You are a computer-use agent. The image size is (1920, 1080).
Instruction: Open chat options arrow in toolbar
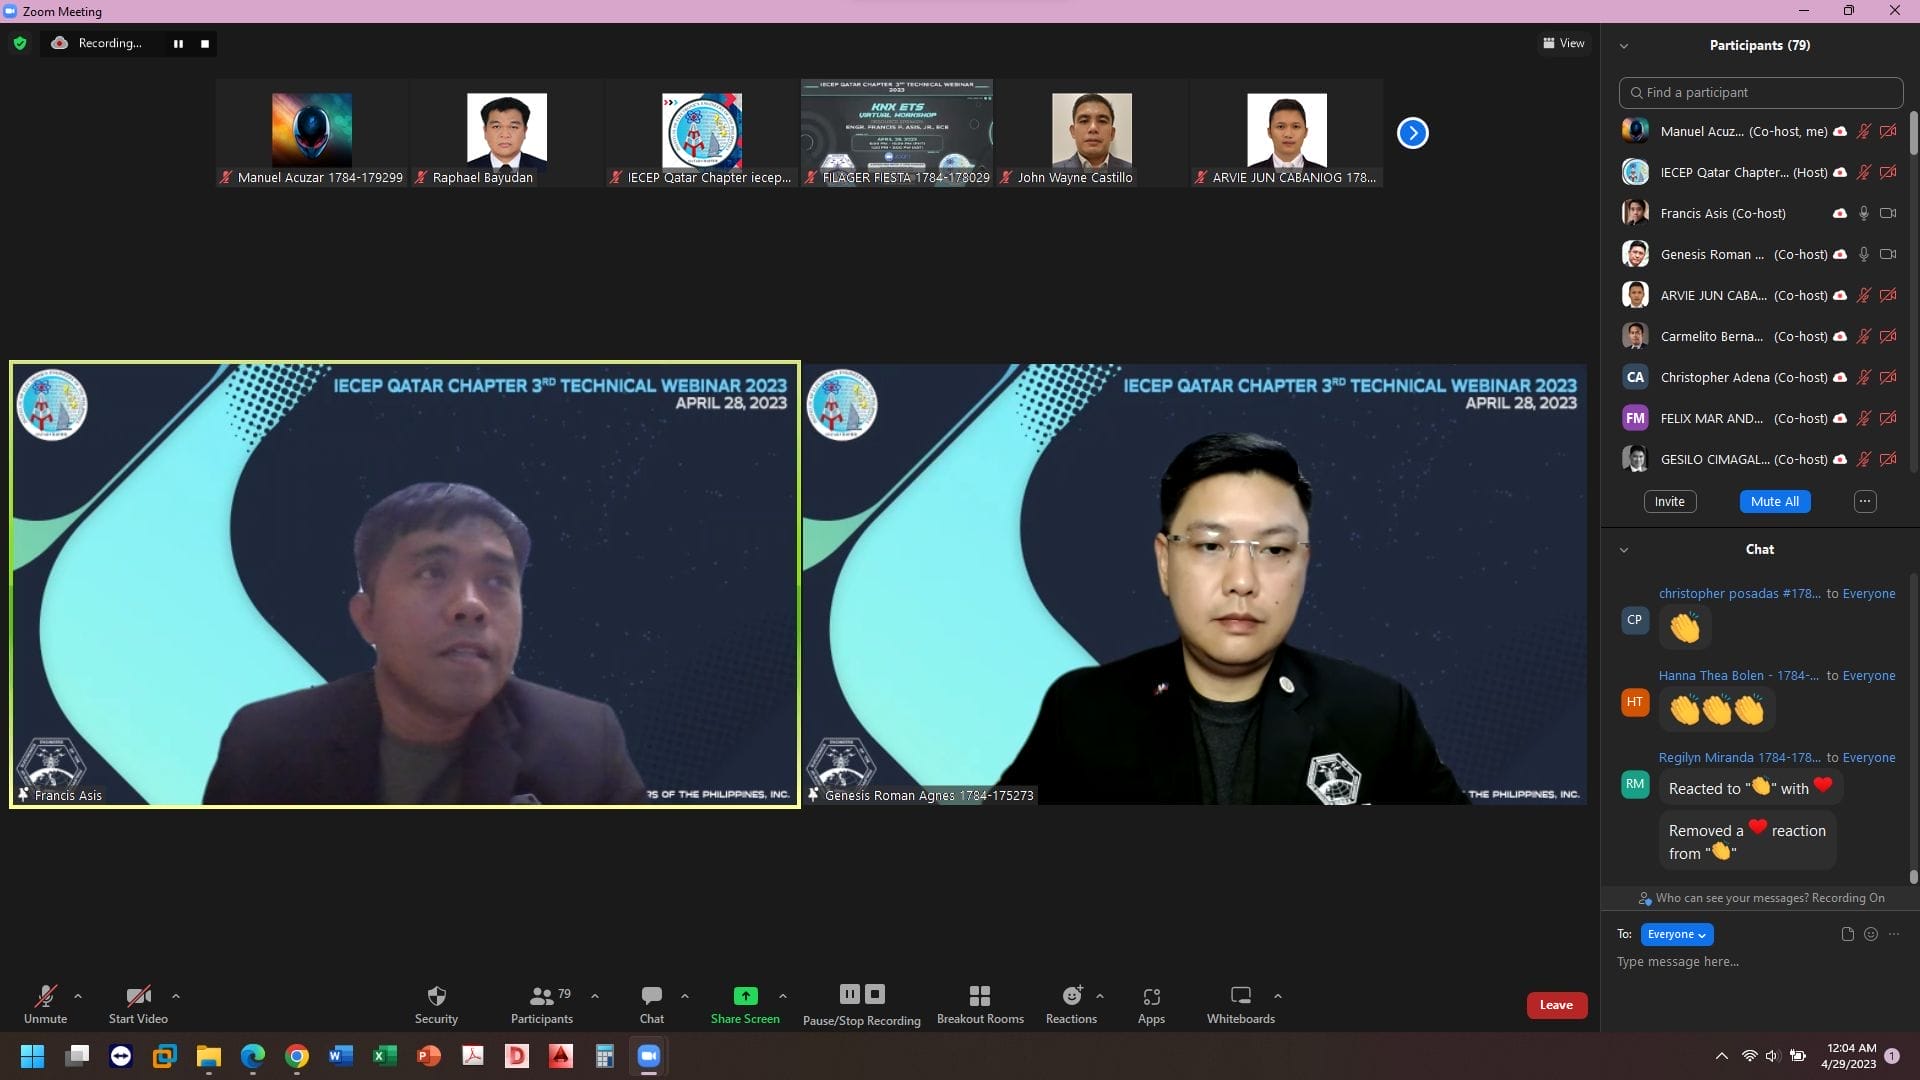pyautogui.click(x=685, y=996)
